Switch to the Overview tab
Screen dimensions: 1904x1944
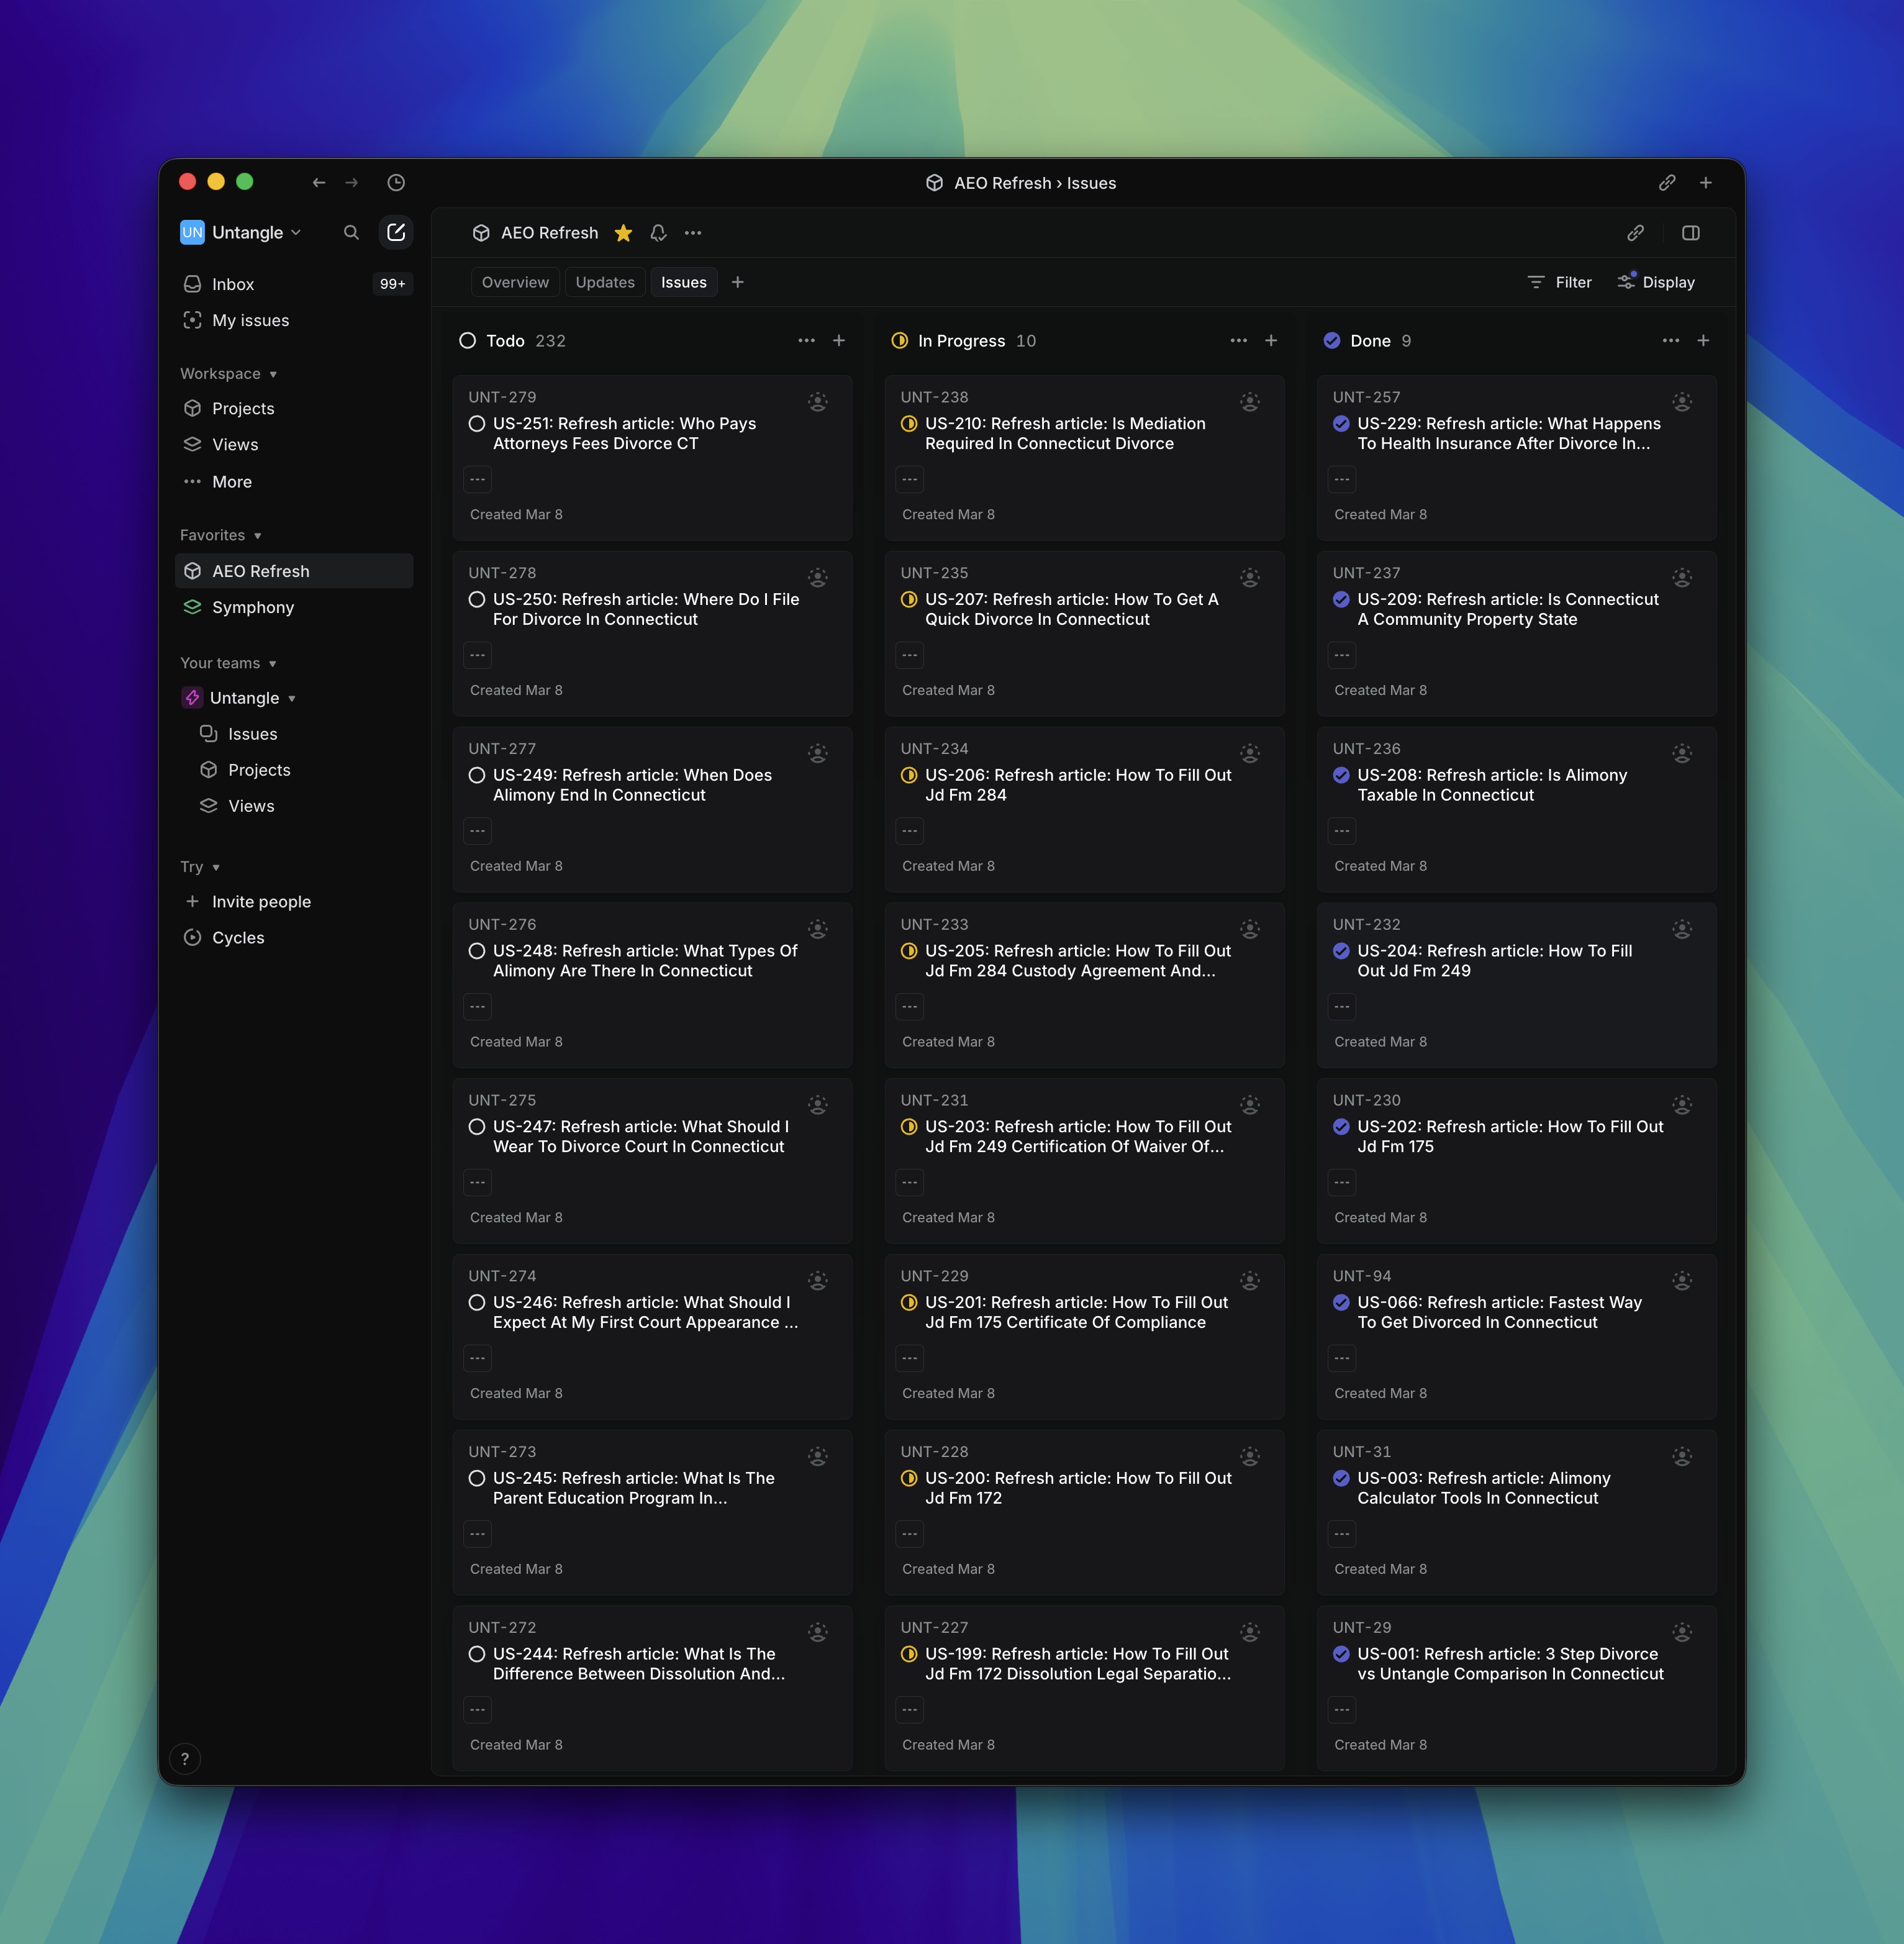[x=515, y=282]
